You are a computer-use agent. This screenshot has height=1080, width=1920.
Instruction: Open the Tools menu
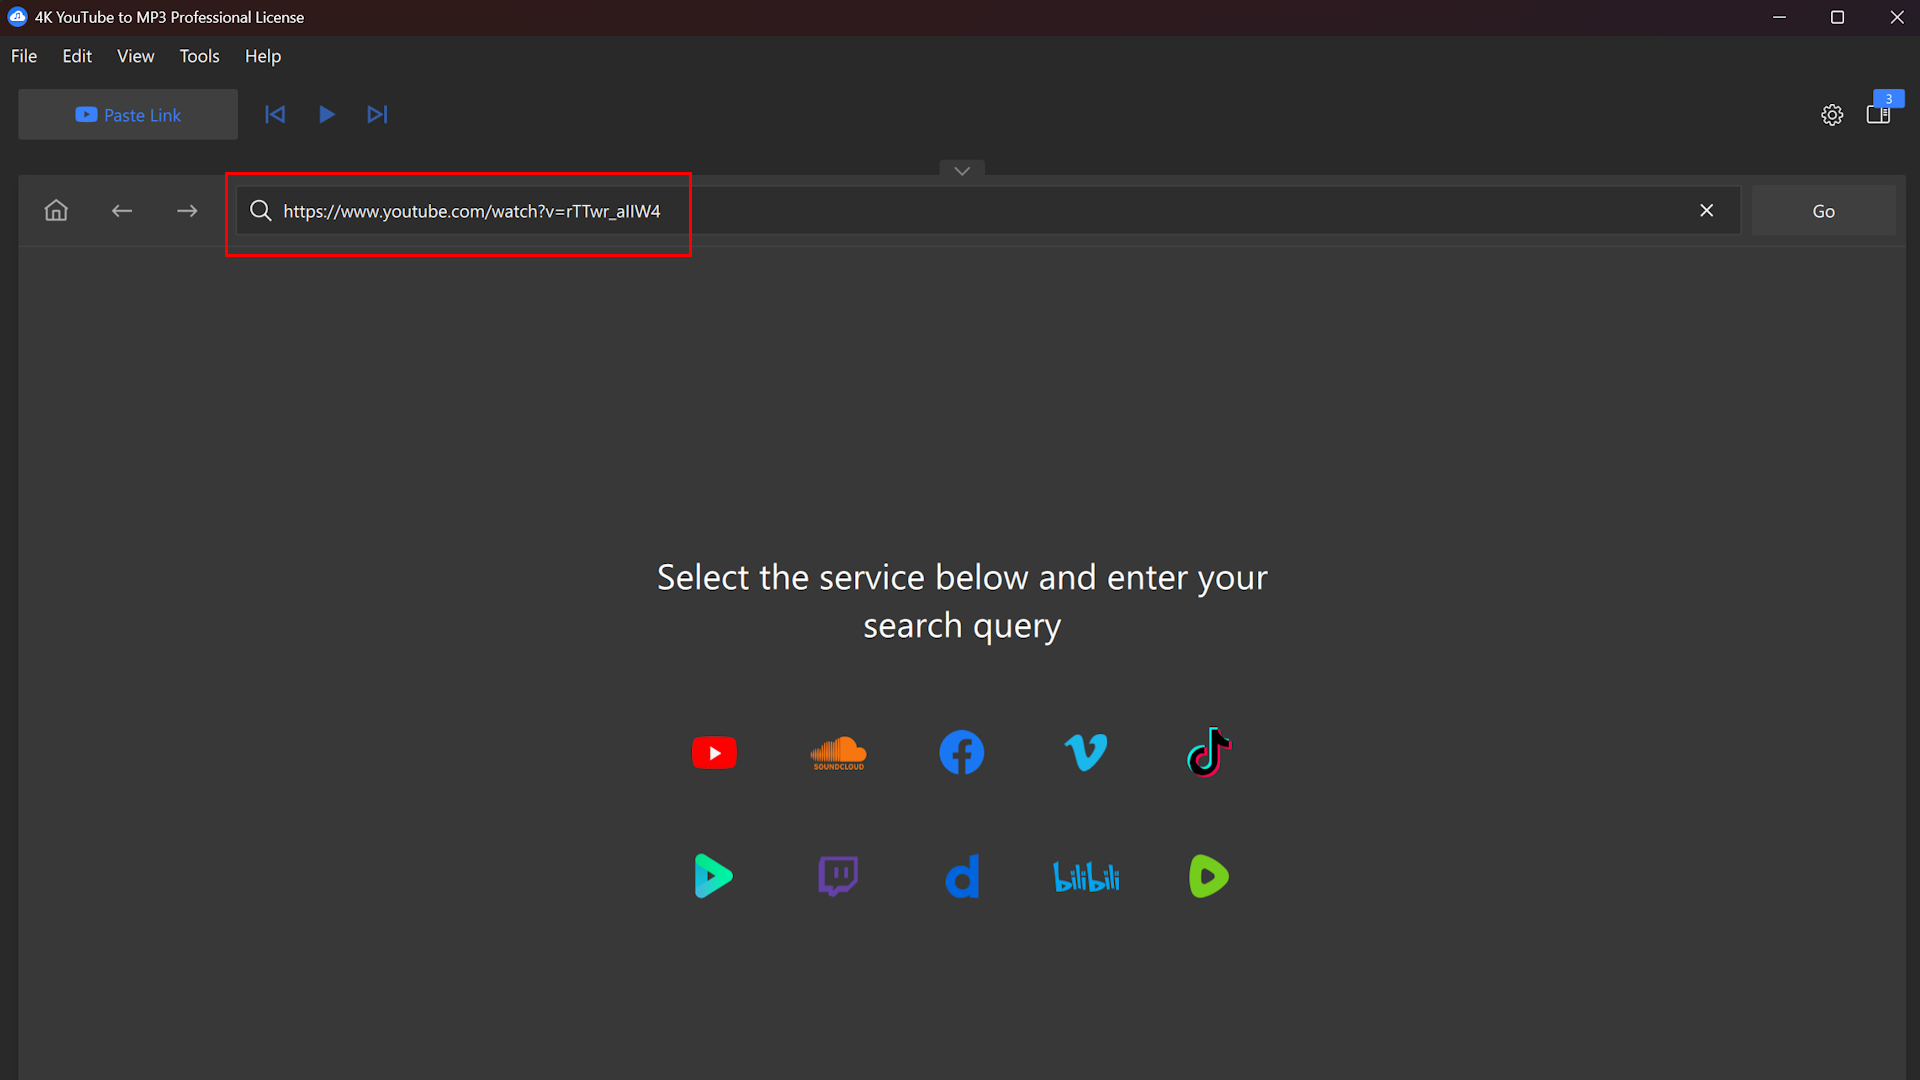pyautogui.click(x=199, y=56)
